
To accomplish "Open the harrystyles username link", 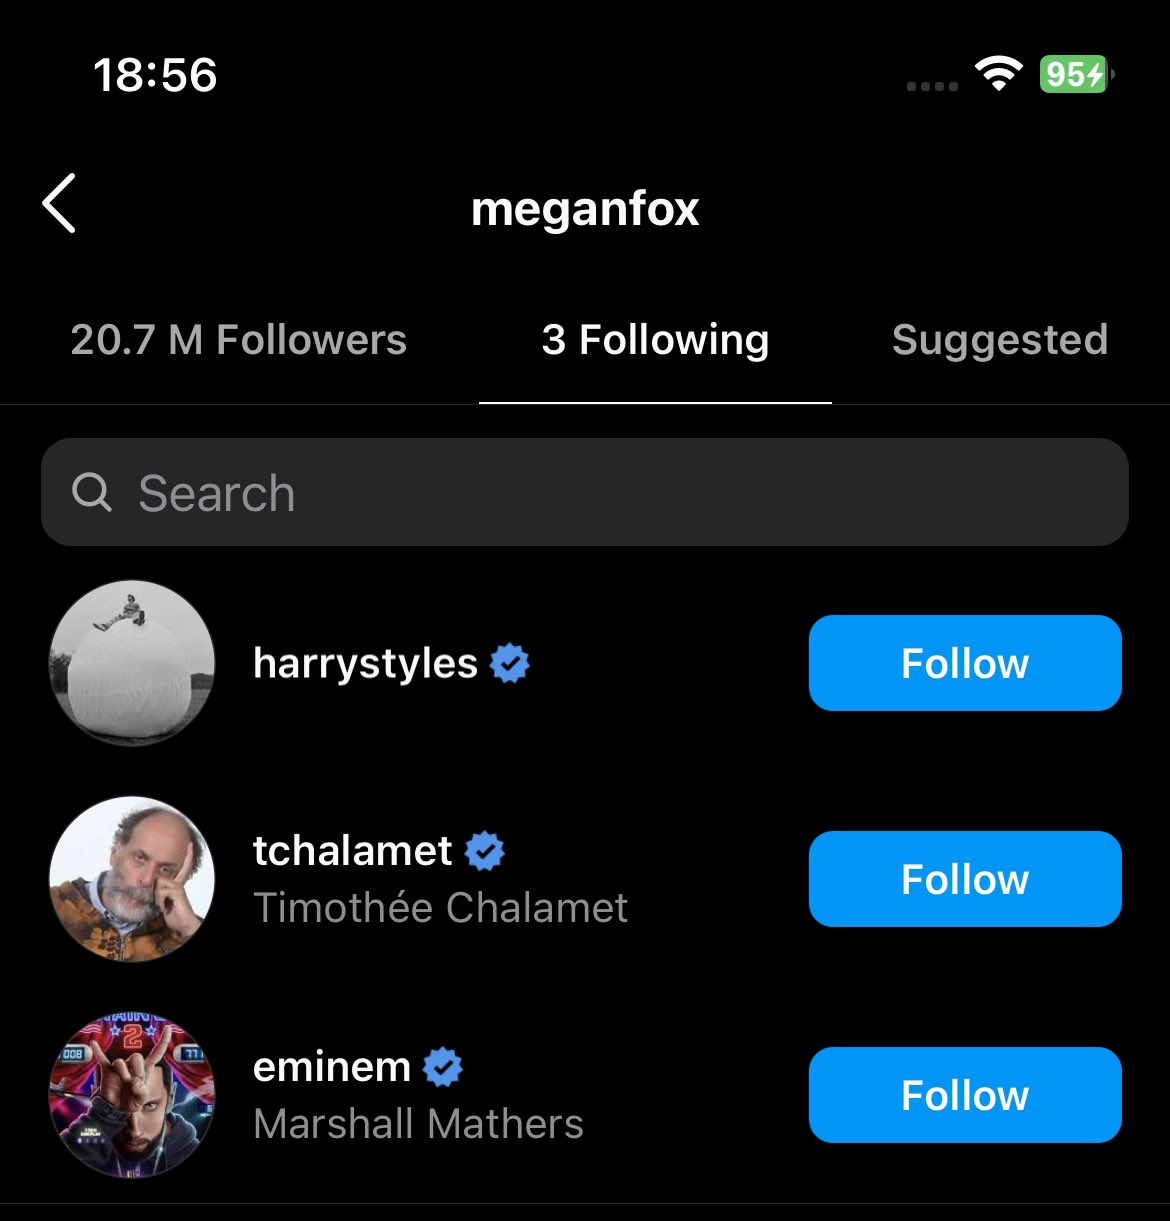I will click(365, 664).
